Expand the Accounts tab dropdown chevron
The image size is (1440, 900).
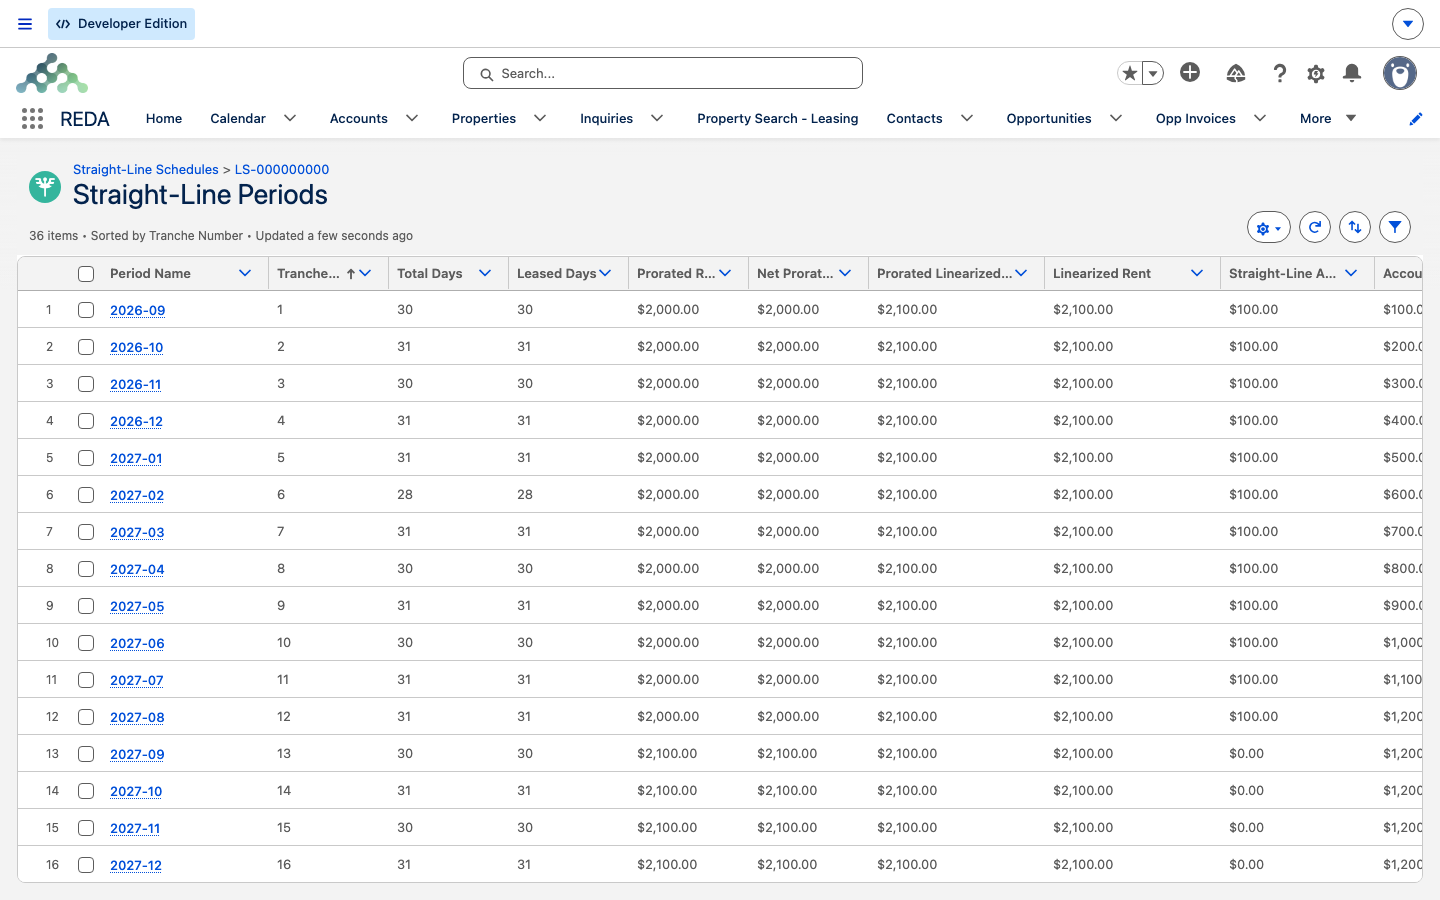click(x=412, y=118)
